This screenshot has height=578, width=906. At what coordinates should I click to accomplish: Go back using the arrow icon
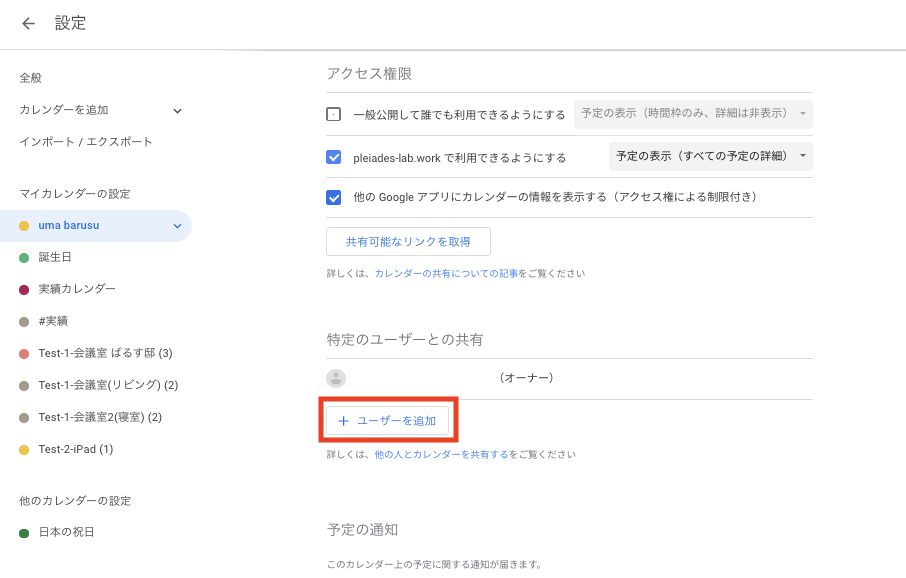pyautogui.click(x=28, y=23)
